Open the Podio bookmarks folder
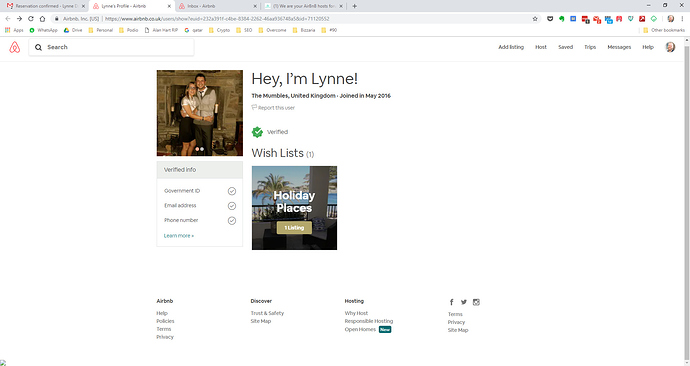Viewport: 690px width, 366px height. 128,30
